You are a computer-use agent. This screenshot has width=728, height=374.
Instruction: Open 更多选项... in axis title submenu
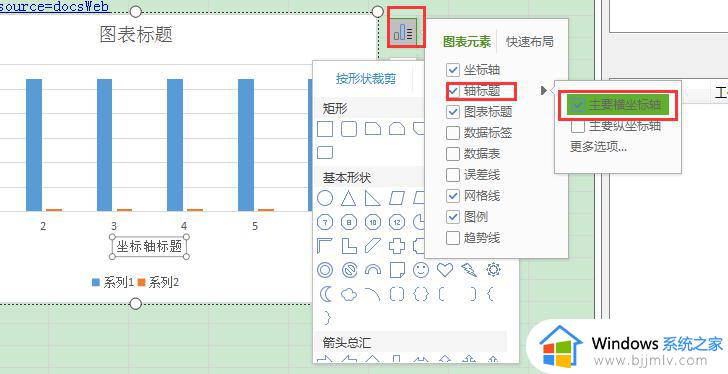pyautogui.click(x=598, y=147)
